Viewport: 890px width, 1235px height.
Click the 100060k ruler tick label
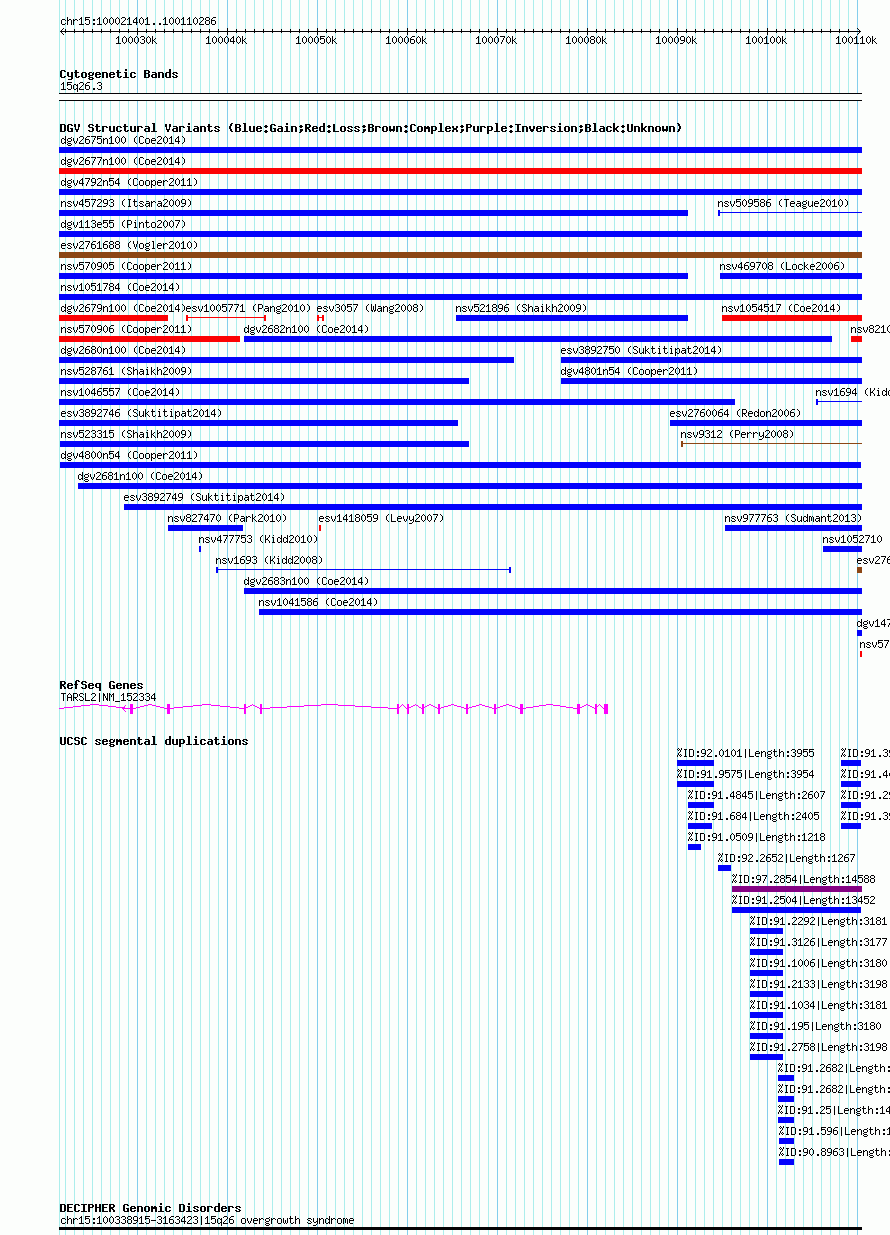pyautogui.click(x=405, y=41)
